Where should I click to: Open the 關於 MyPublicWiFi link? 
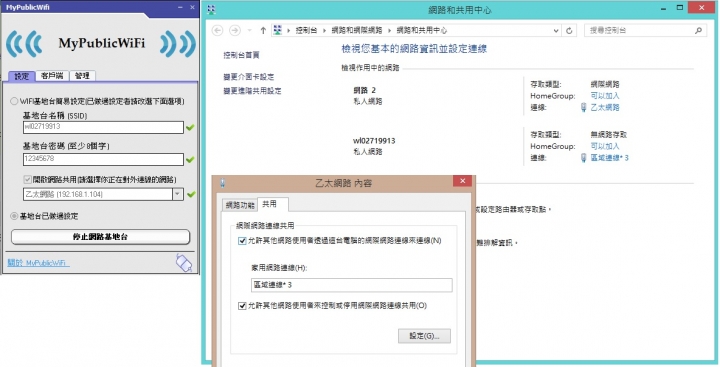(39, 263)
